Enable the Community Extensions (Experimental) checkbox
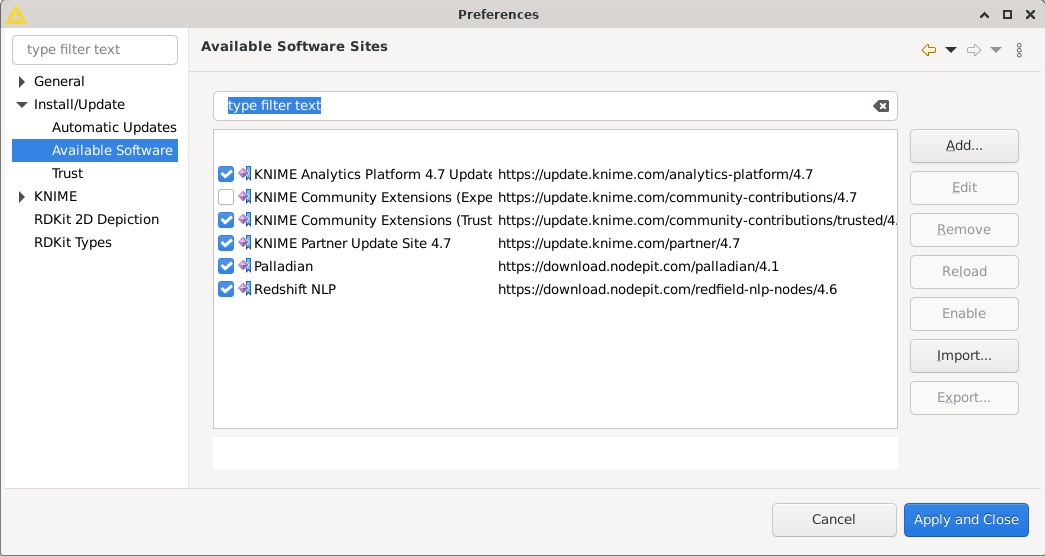The width and height of the screenshot is (1045, 557). point(226,197)
